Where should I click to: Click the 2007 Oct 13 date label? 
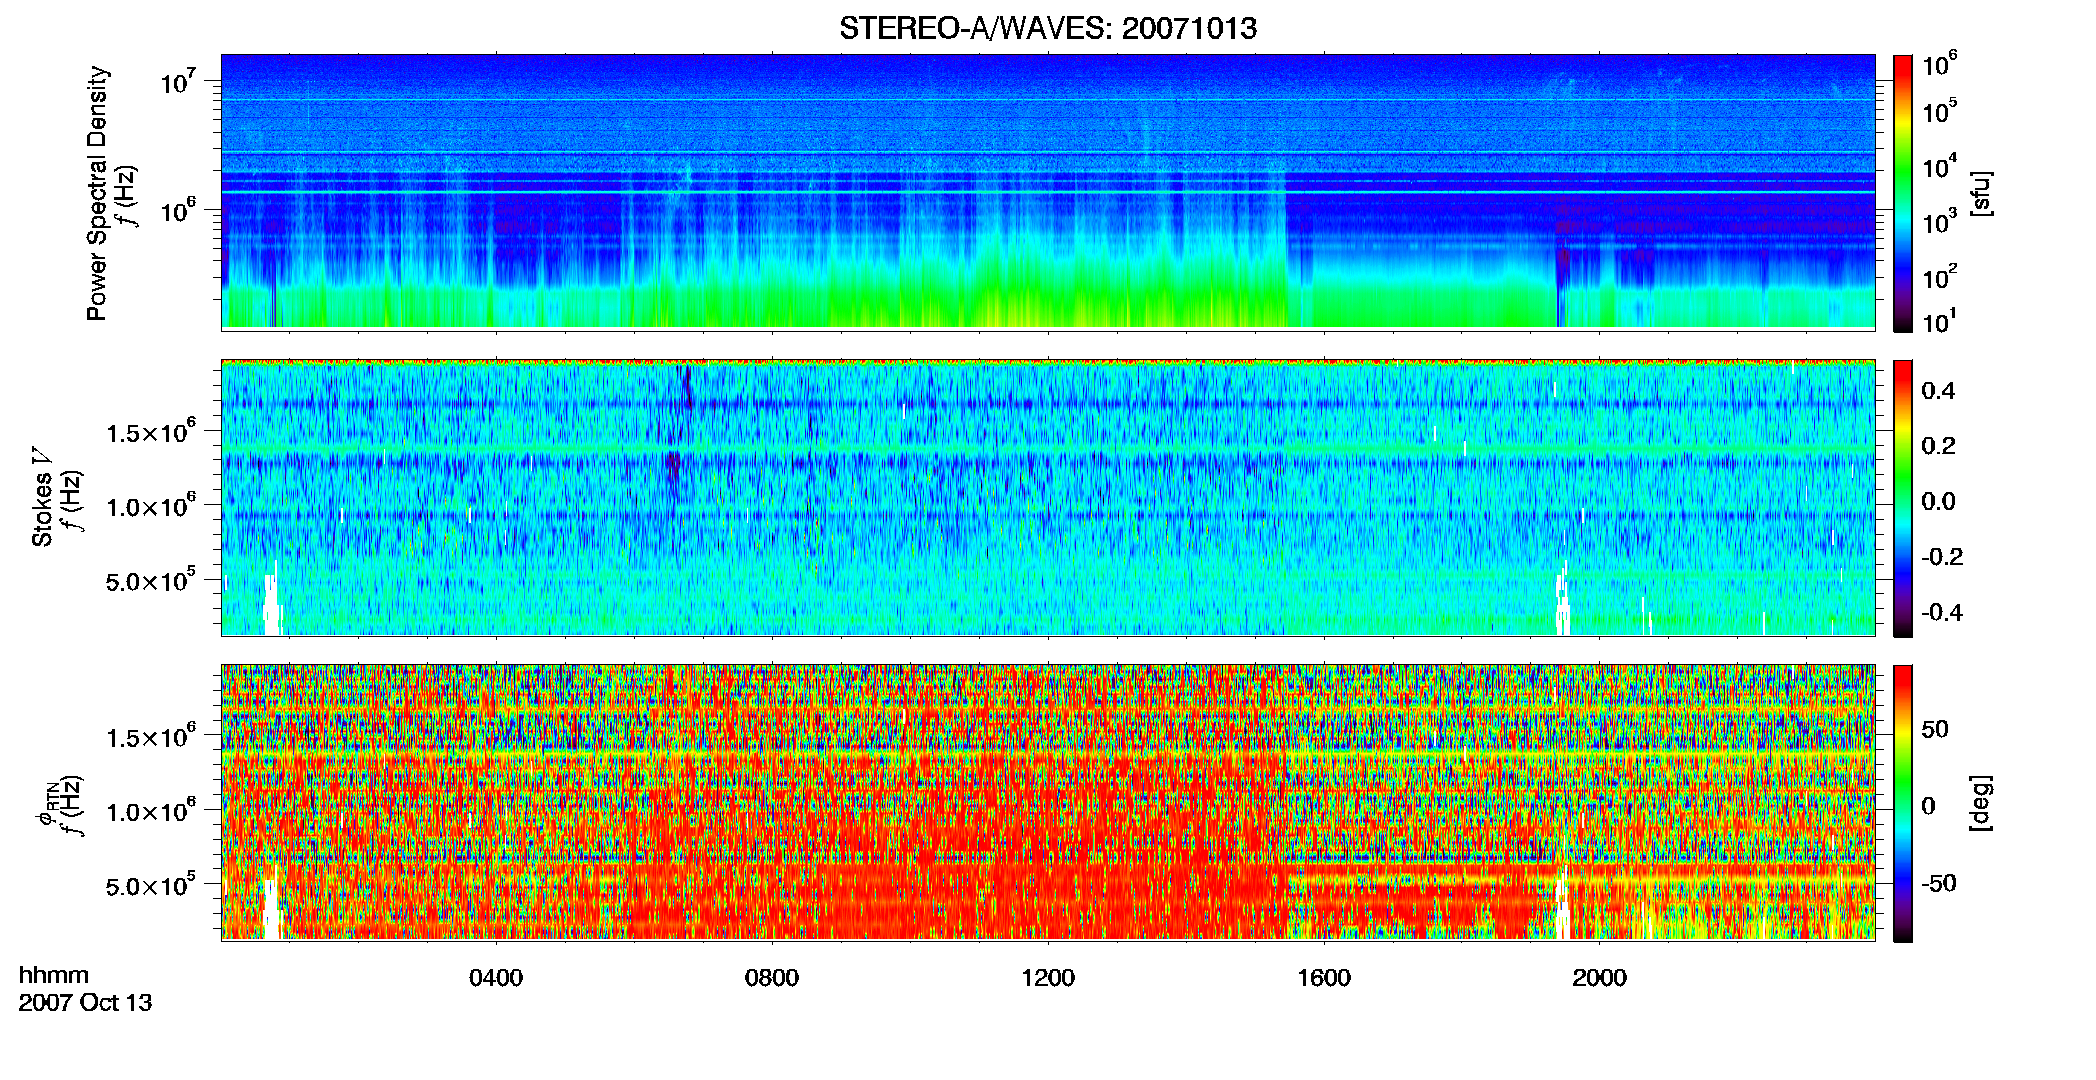click(85, 1003)
